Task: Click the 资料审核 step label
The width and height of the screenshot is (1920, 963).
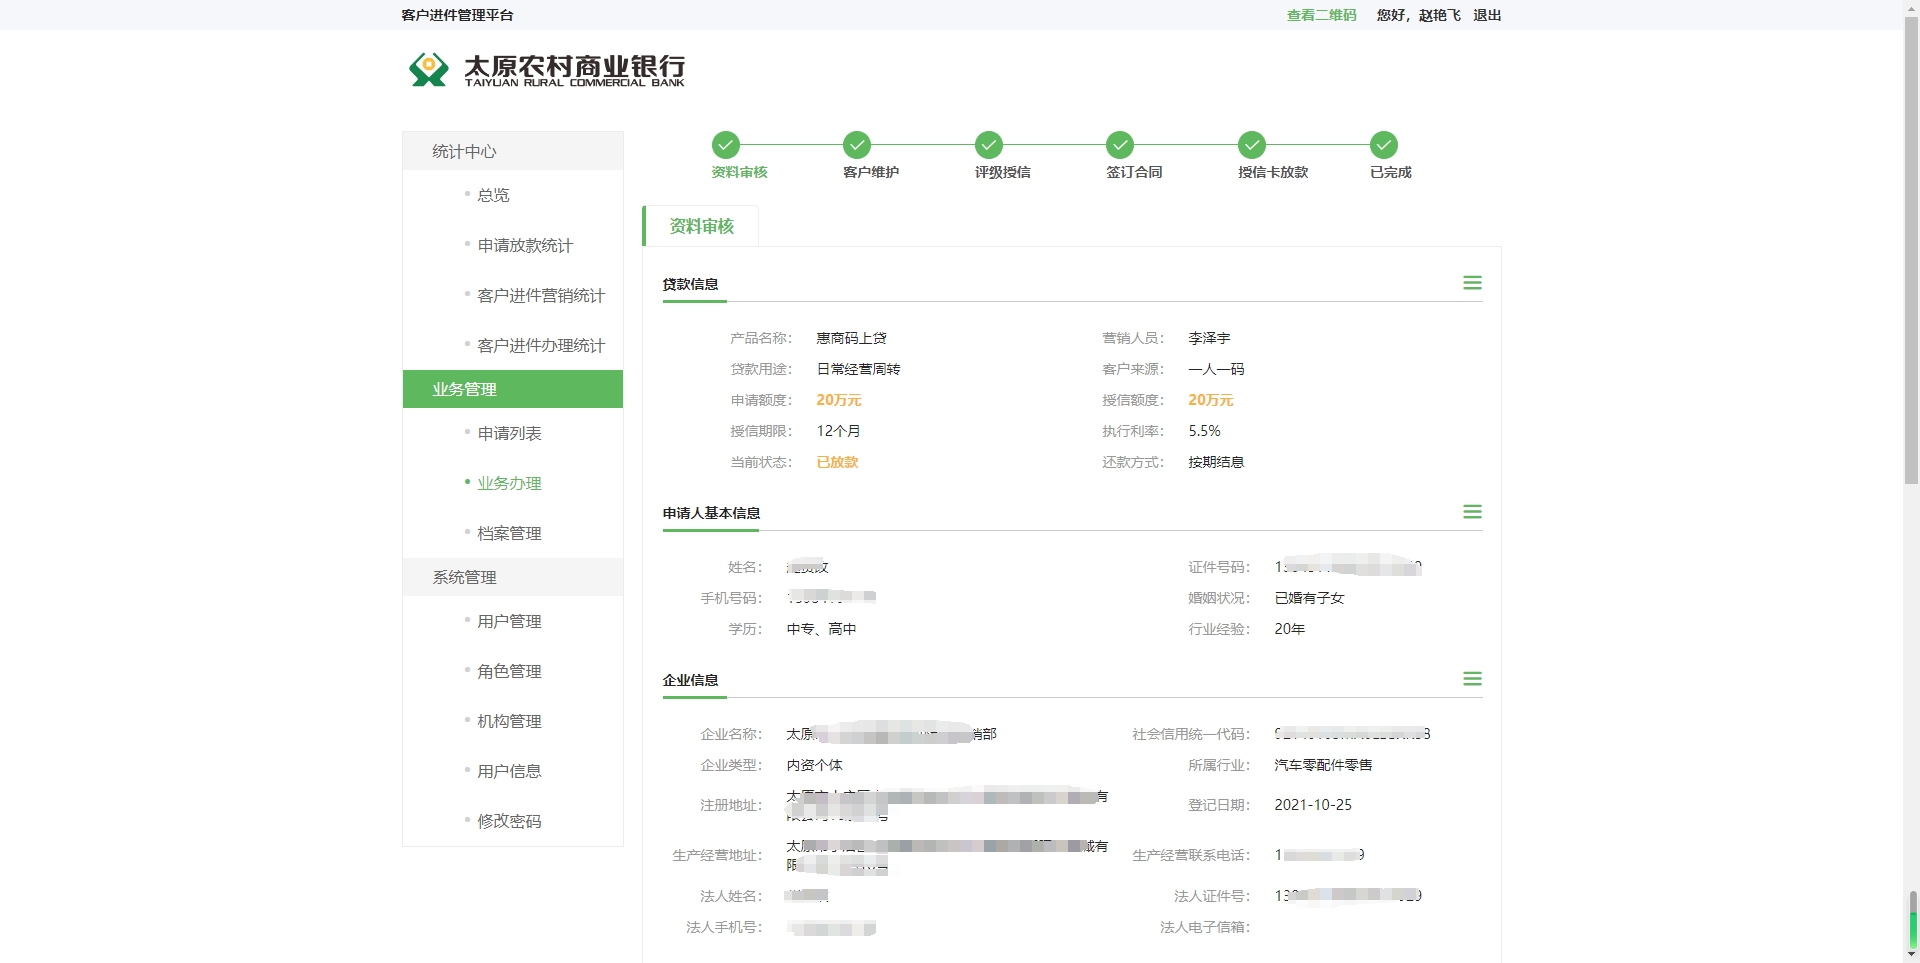Action: click(x=739, y=172)
